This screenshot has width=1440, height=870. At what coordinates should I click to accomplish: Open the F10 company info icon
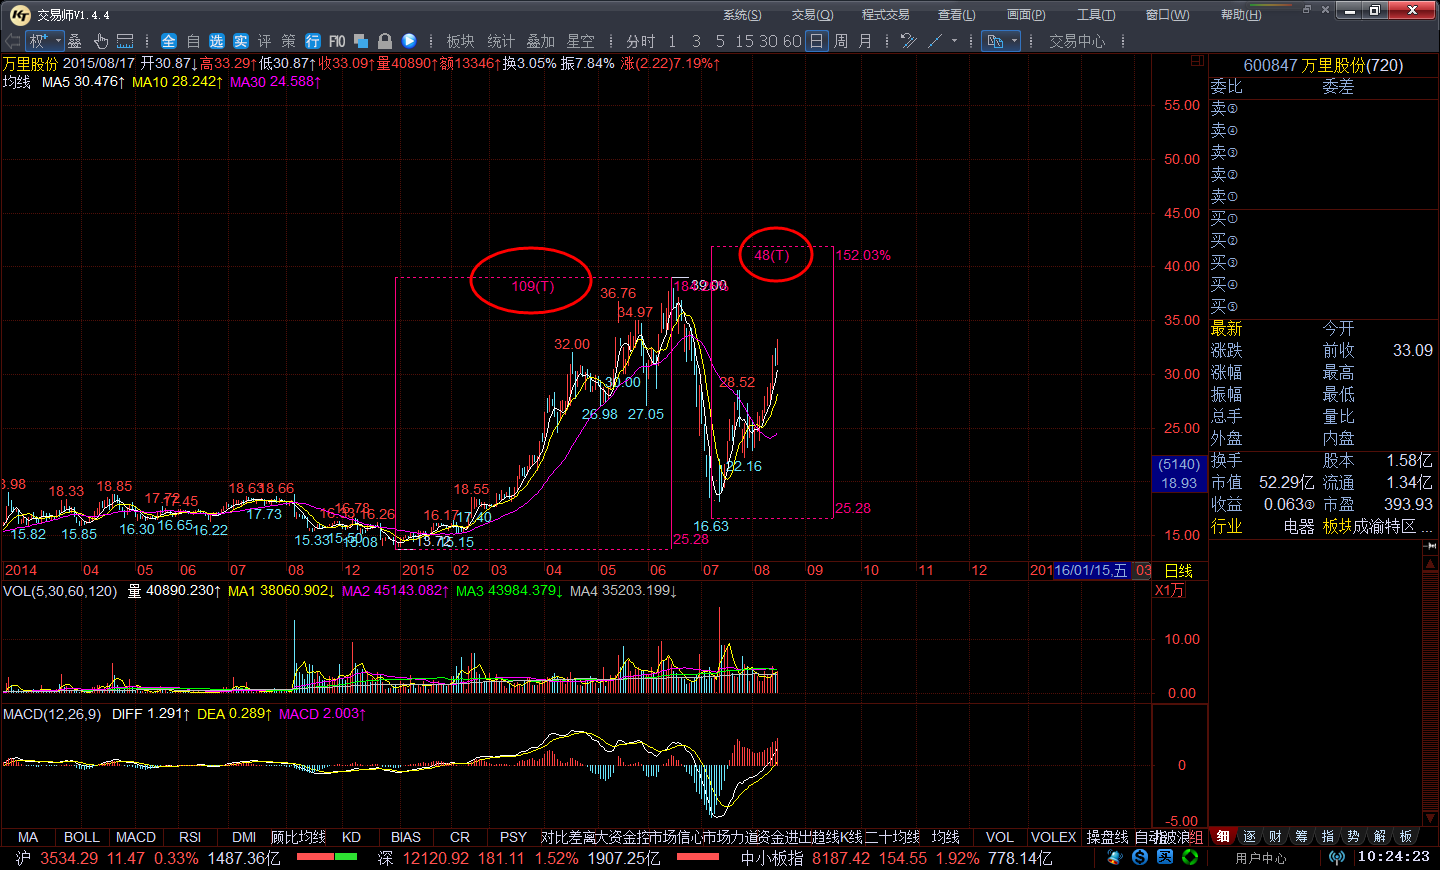point(337,41)
